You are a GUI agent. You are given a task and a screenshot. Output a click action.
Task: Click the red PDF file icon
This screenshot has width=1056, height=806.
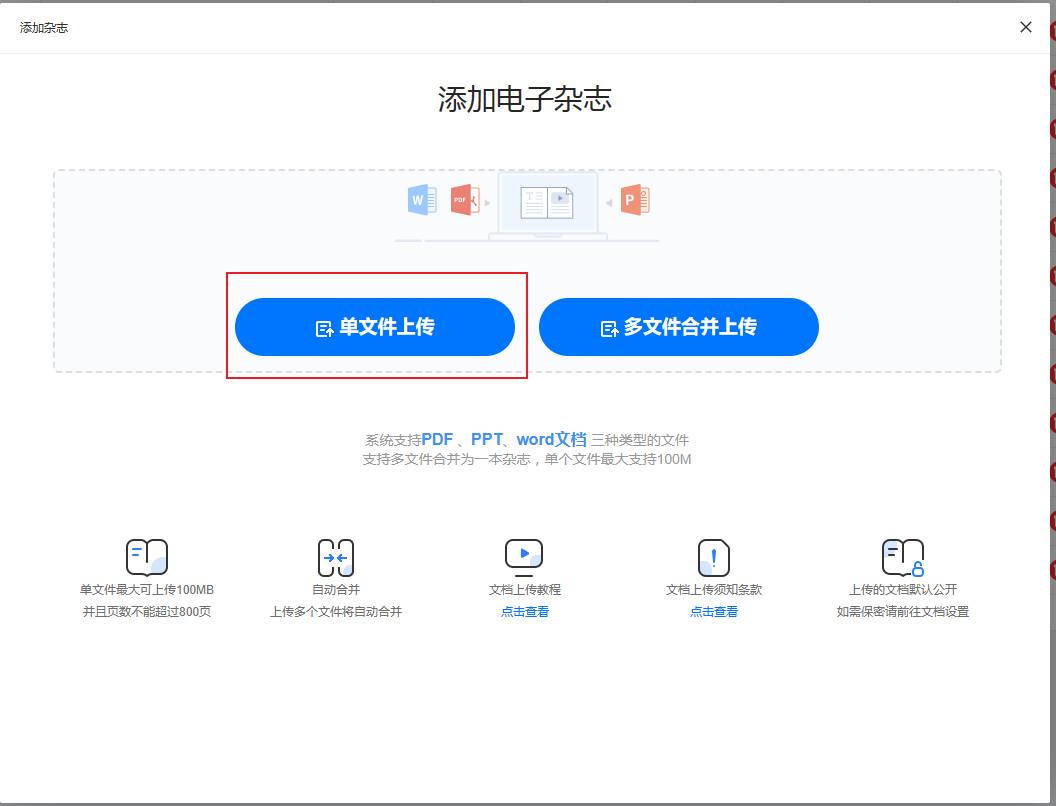464,200
